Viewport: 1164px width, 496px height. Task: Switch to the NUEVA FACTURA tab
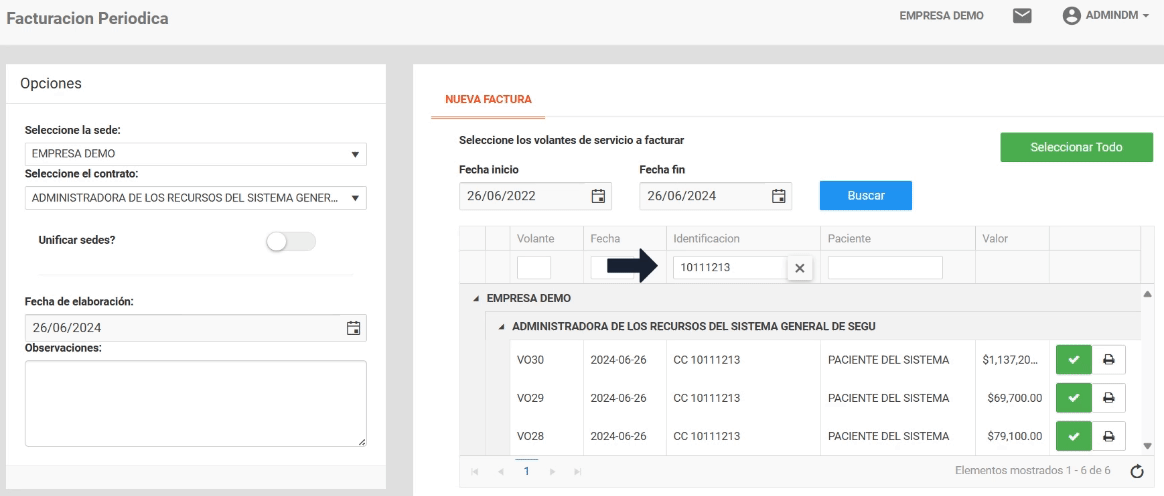[x=488, y=99]
